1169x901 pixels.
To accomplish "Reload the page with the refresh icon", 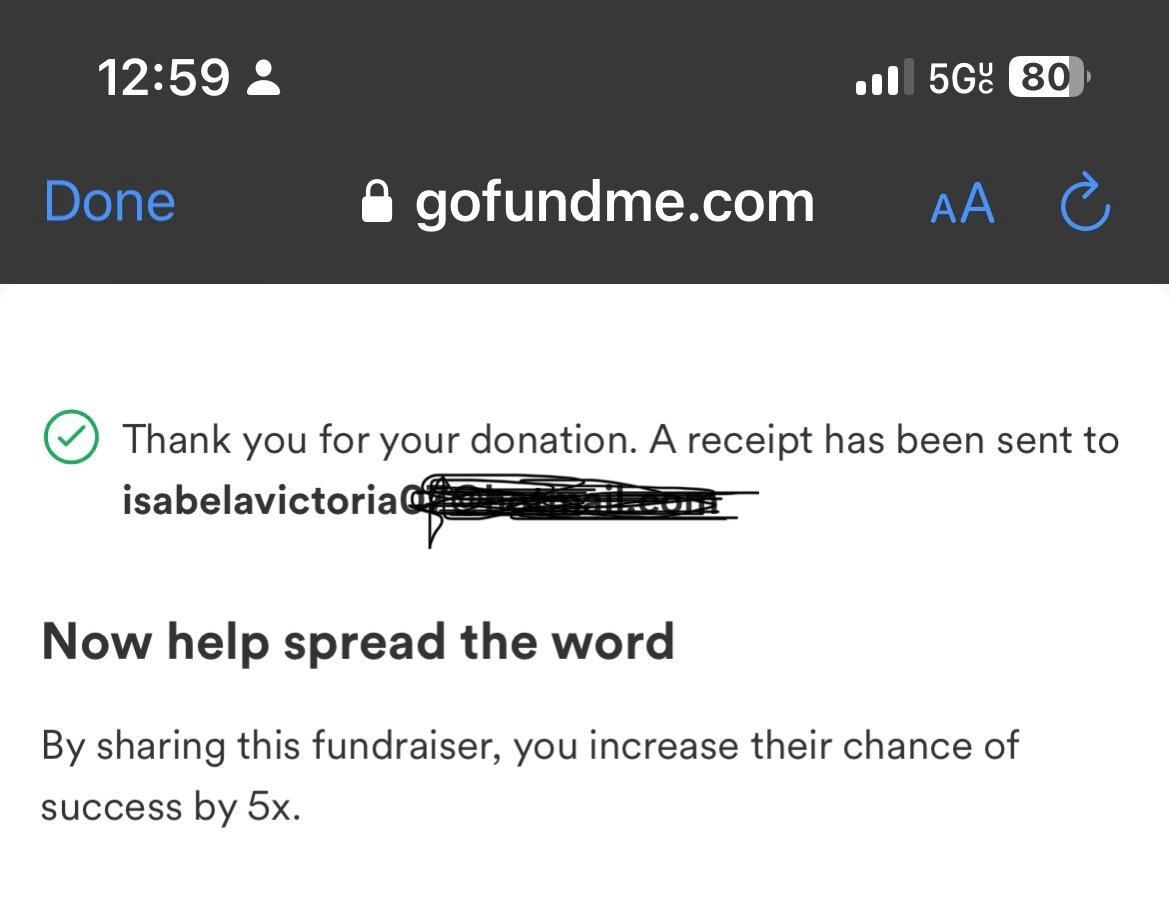I will point(1085,202).
